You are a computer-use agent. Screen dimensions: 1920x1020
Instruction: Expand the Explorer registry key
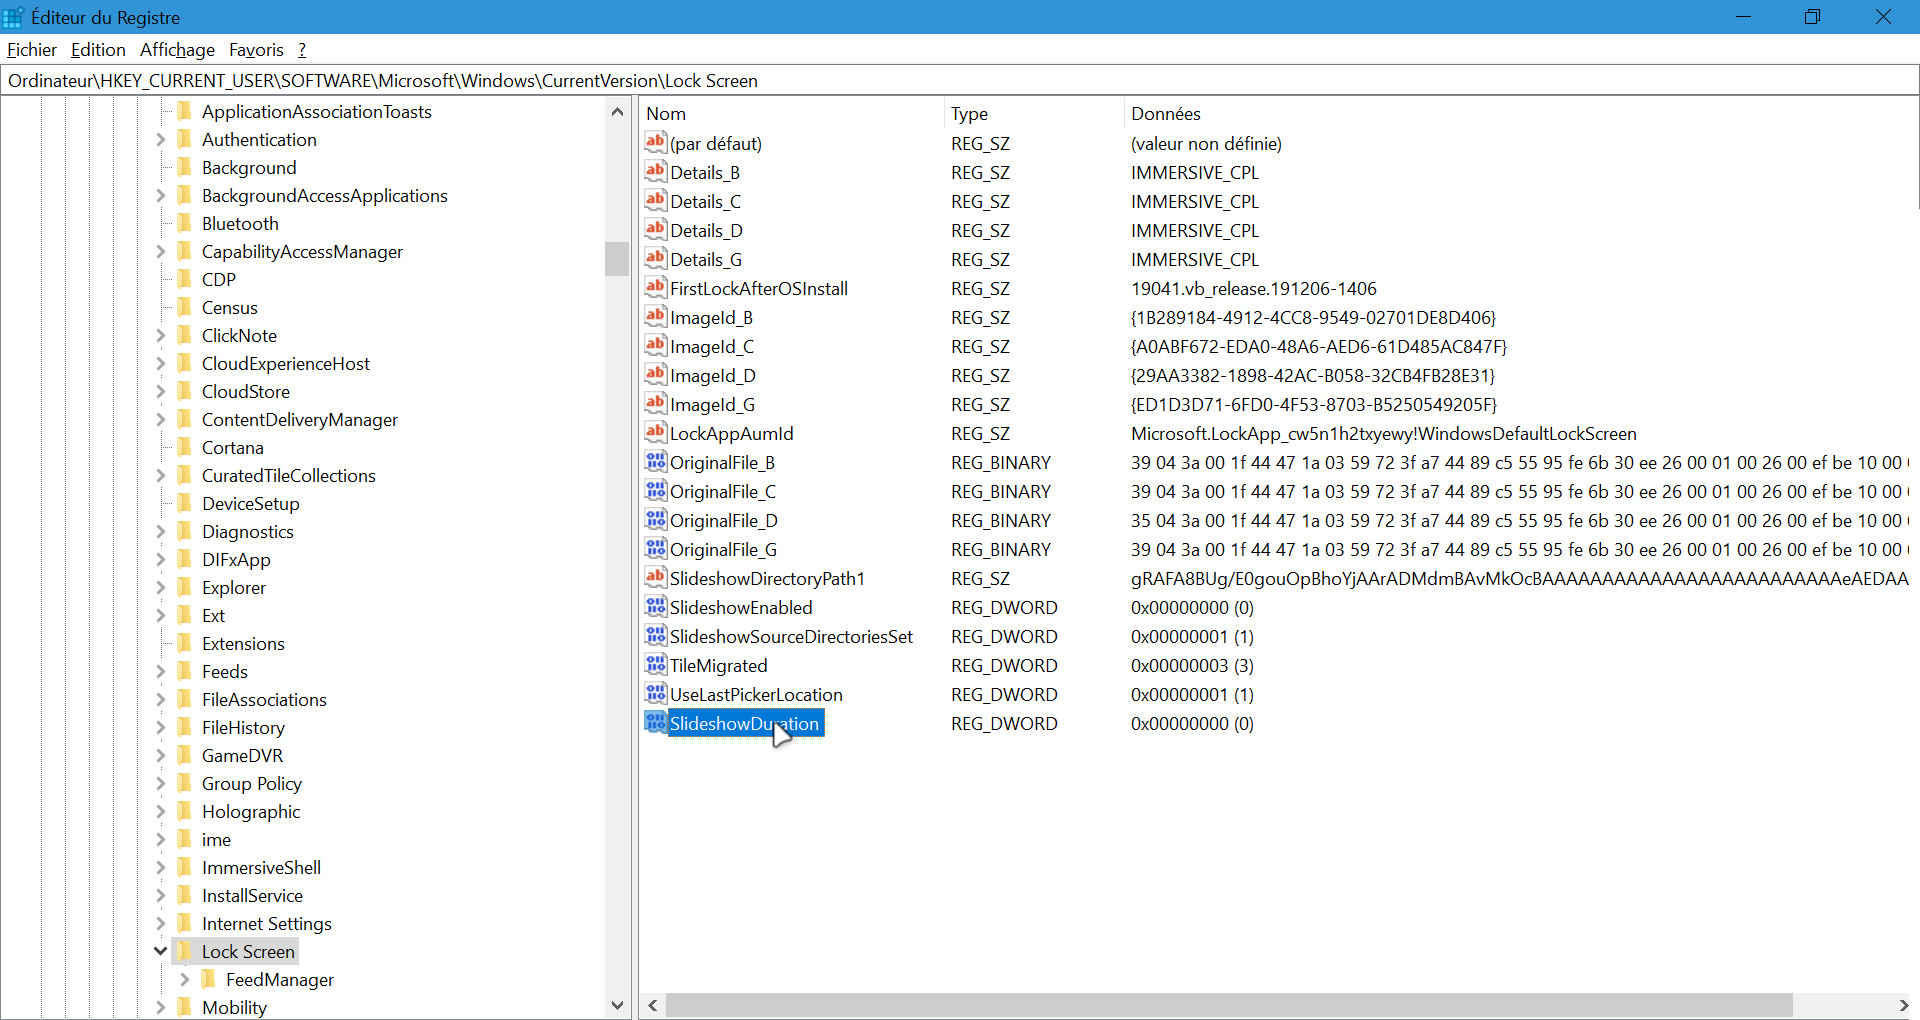click(x=160, y=587)
